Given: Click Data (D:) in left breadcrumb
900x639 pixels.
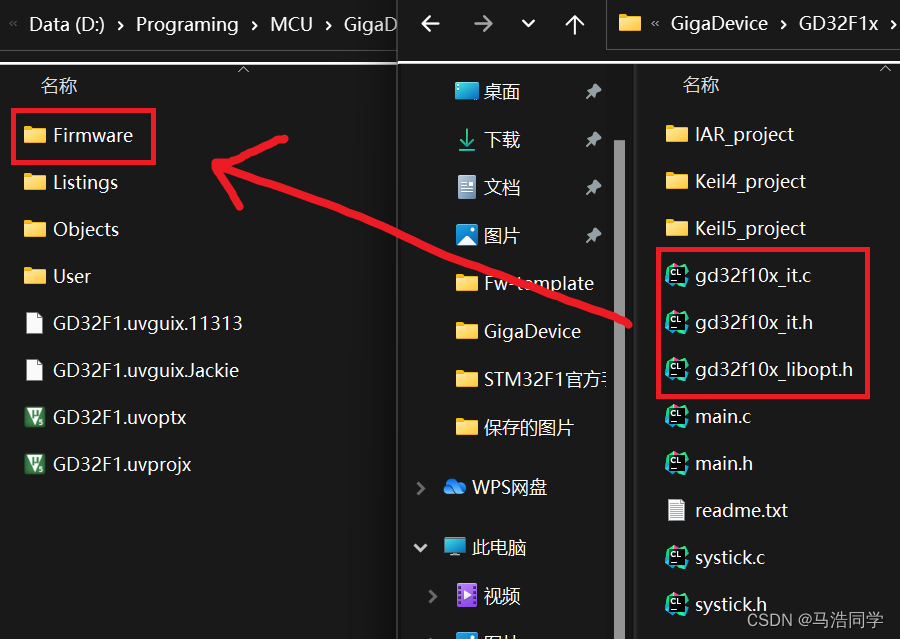Looking at the screenshot, I should pos(67,24).
